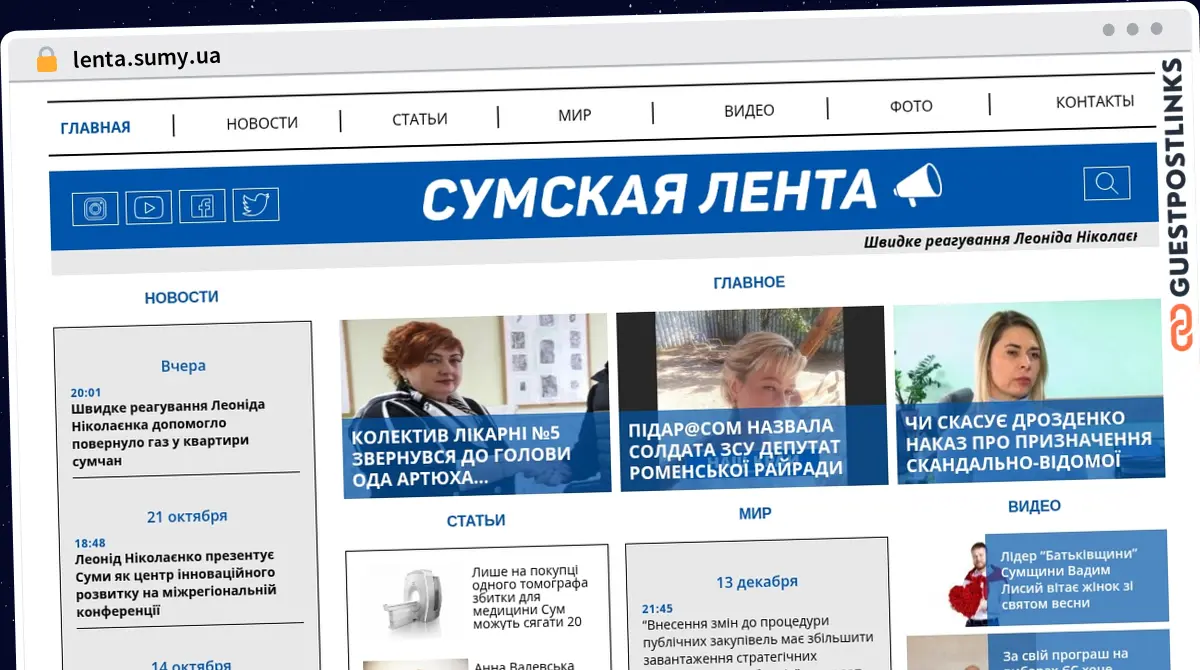Read news about Леонід Ніколаєнко повернуло газ
The width and height of the screenshot is (1200, 670).
(170, 432)
